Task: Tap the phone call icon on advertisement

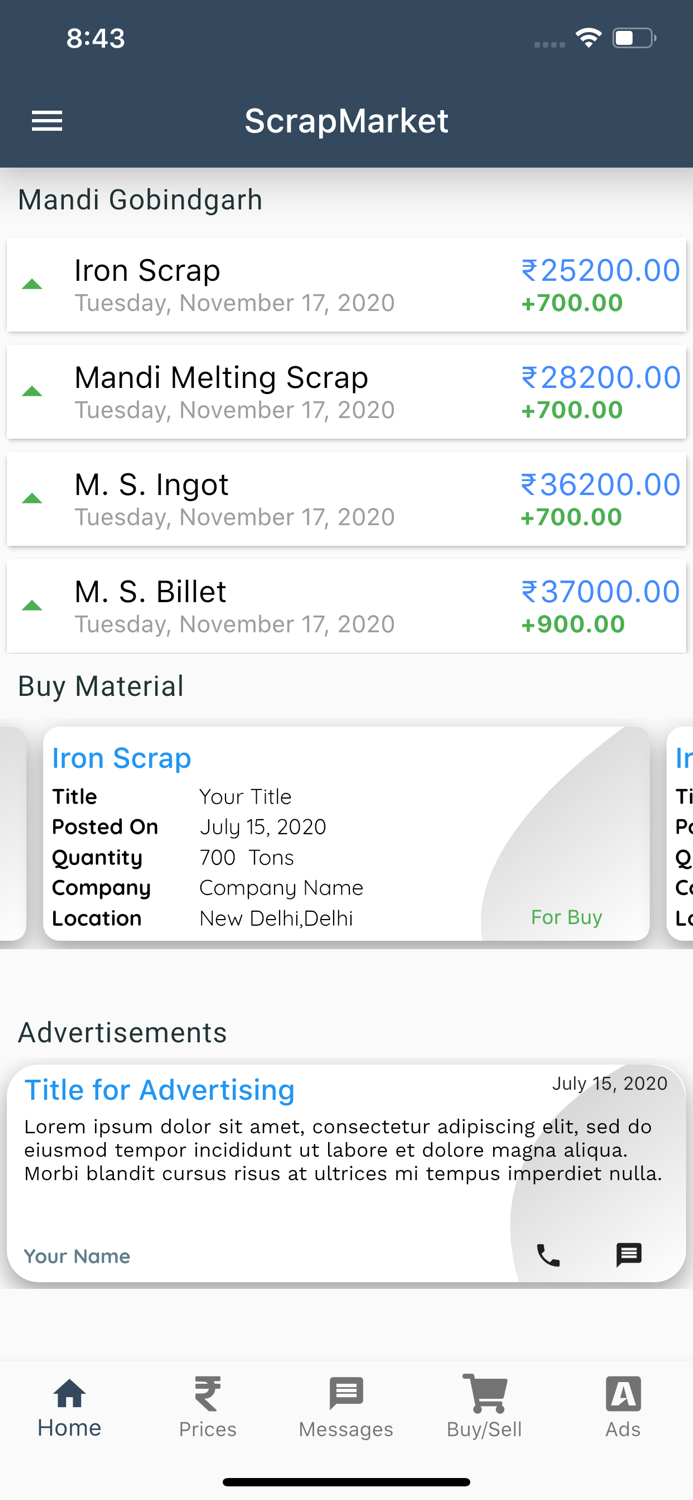Action: coord(548,1256)
